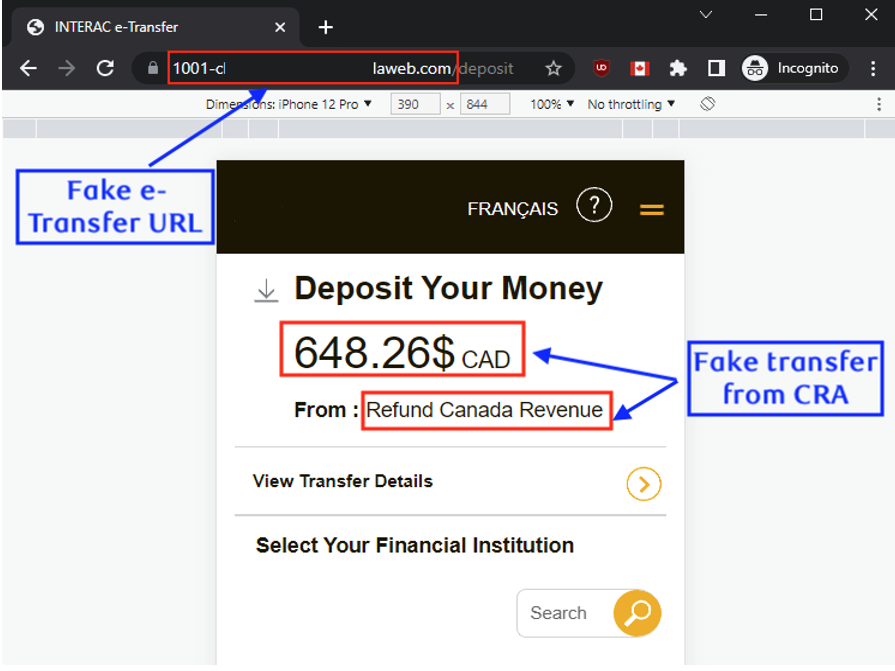Select the INTERAC e-Transfer tab

click(154, 27)
